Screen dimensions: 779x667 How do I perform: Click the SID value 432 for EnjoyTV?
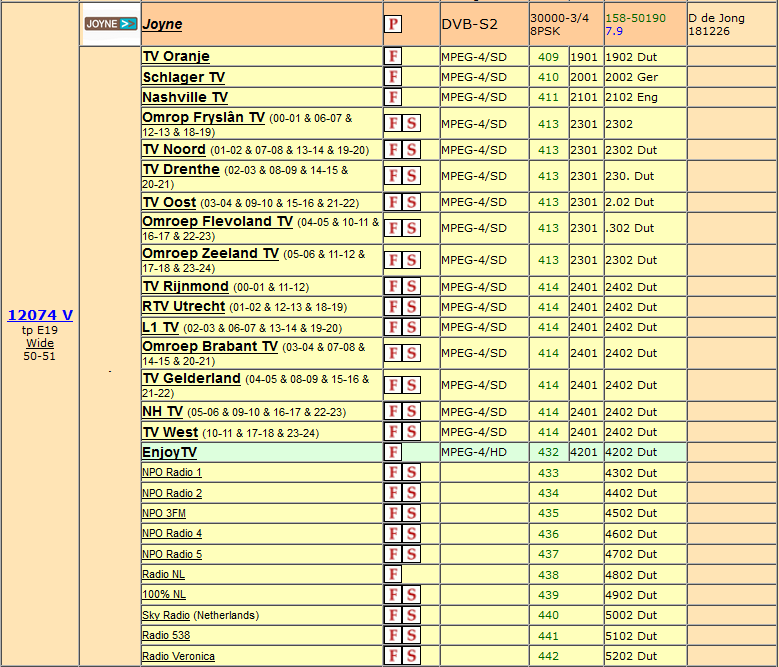548,452
